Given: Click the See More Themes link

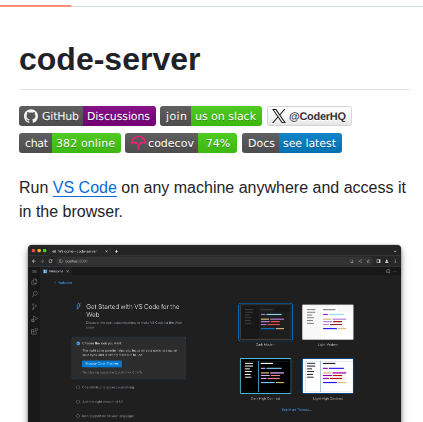Looking at the screenshot, I should coord(296,410).
